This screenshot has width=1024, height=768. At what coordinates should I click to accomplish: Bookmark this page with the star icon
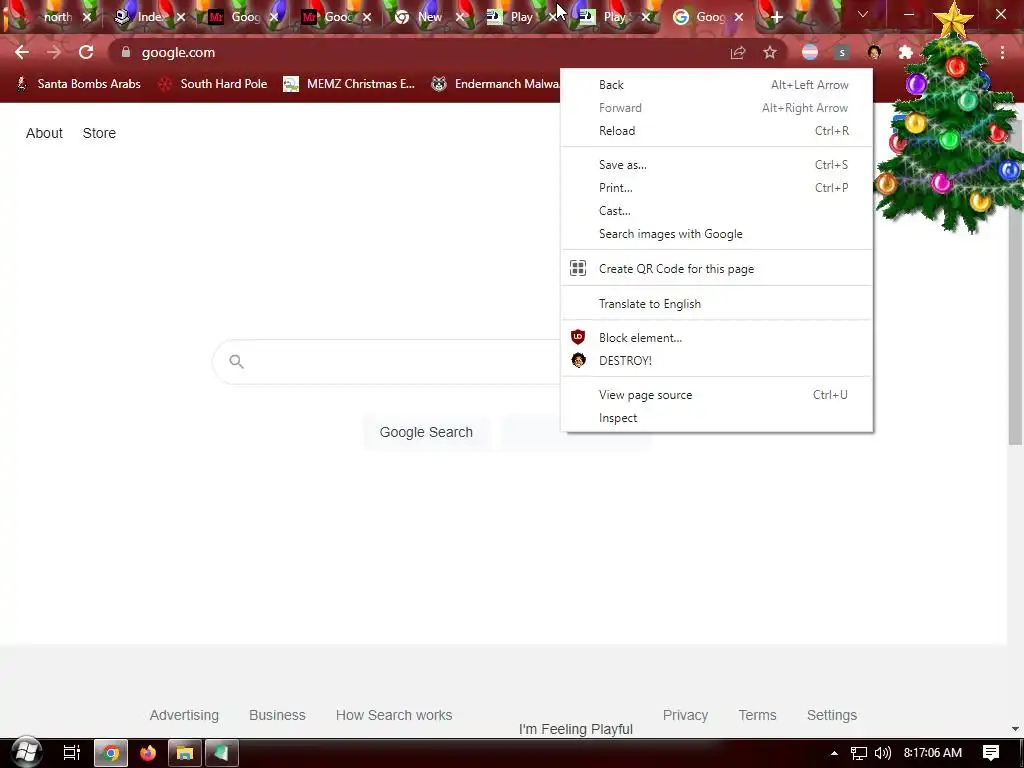tap(770, 52)
